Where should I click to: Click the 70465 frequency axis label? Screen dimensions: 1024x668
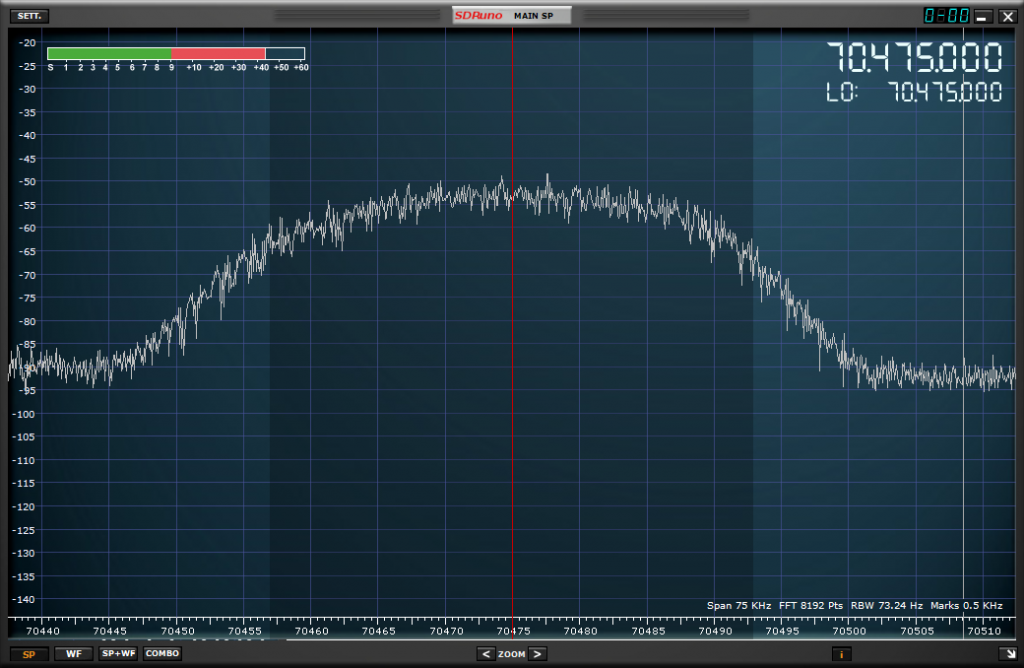[379, 631]
